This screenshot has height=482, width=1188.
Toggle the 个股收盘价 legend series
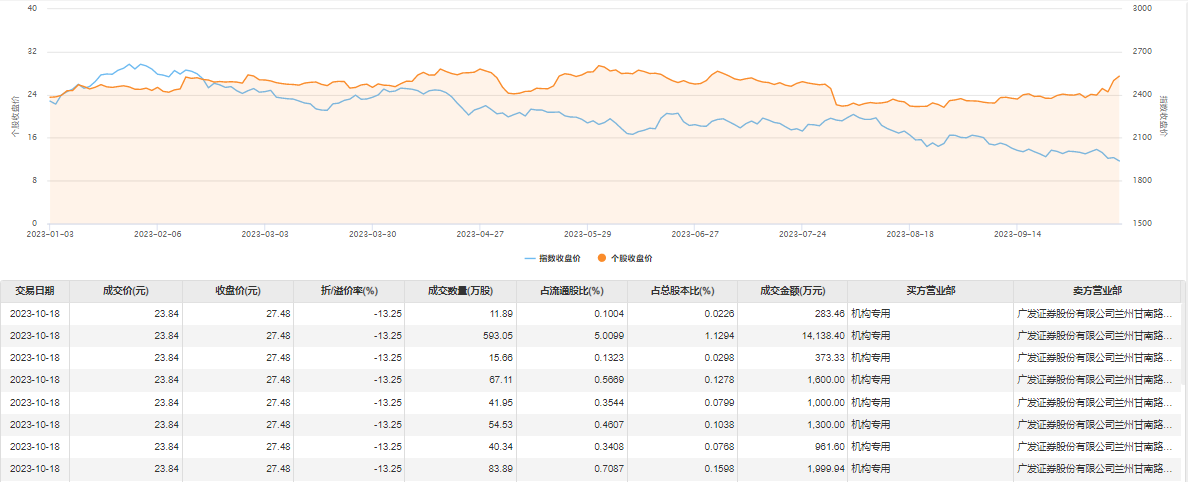pos(625,258)
